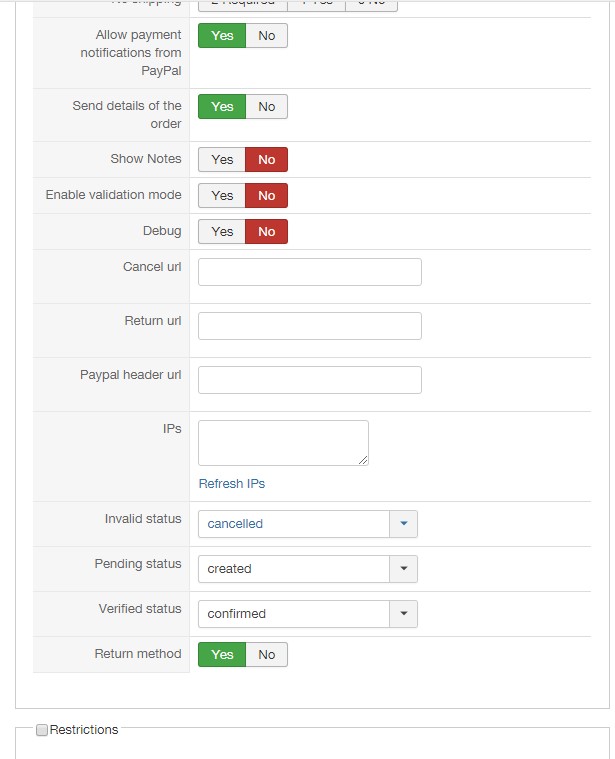Set Show Notes to No
615x759 pixels.
tap(267, 160)
